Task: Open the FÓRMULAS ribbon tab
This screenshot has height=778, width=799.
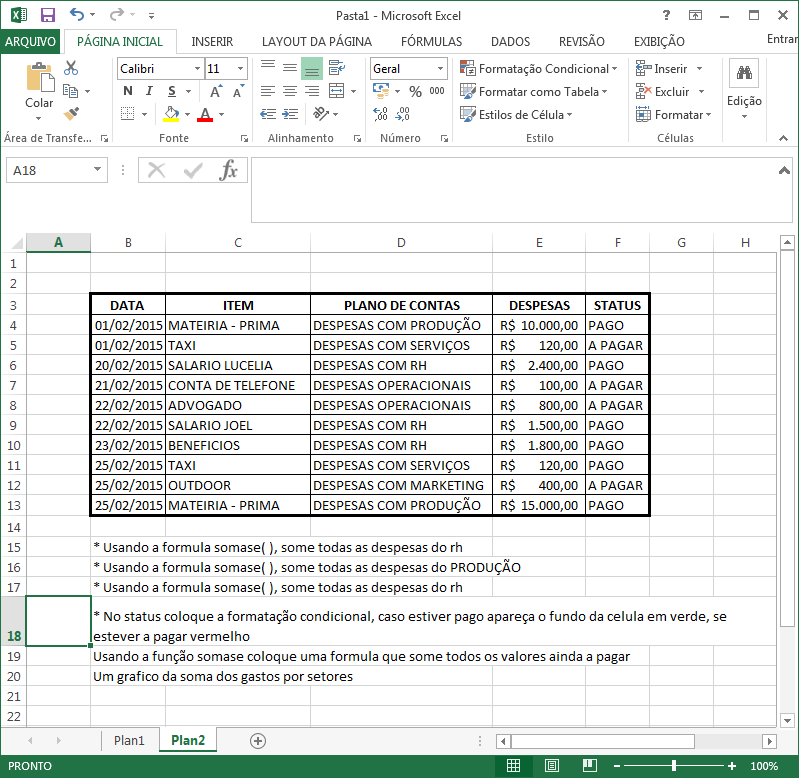Action: pyautogui.click(x=431, y=42)
